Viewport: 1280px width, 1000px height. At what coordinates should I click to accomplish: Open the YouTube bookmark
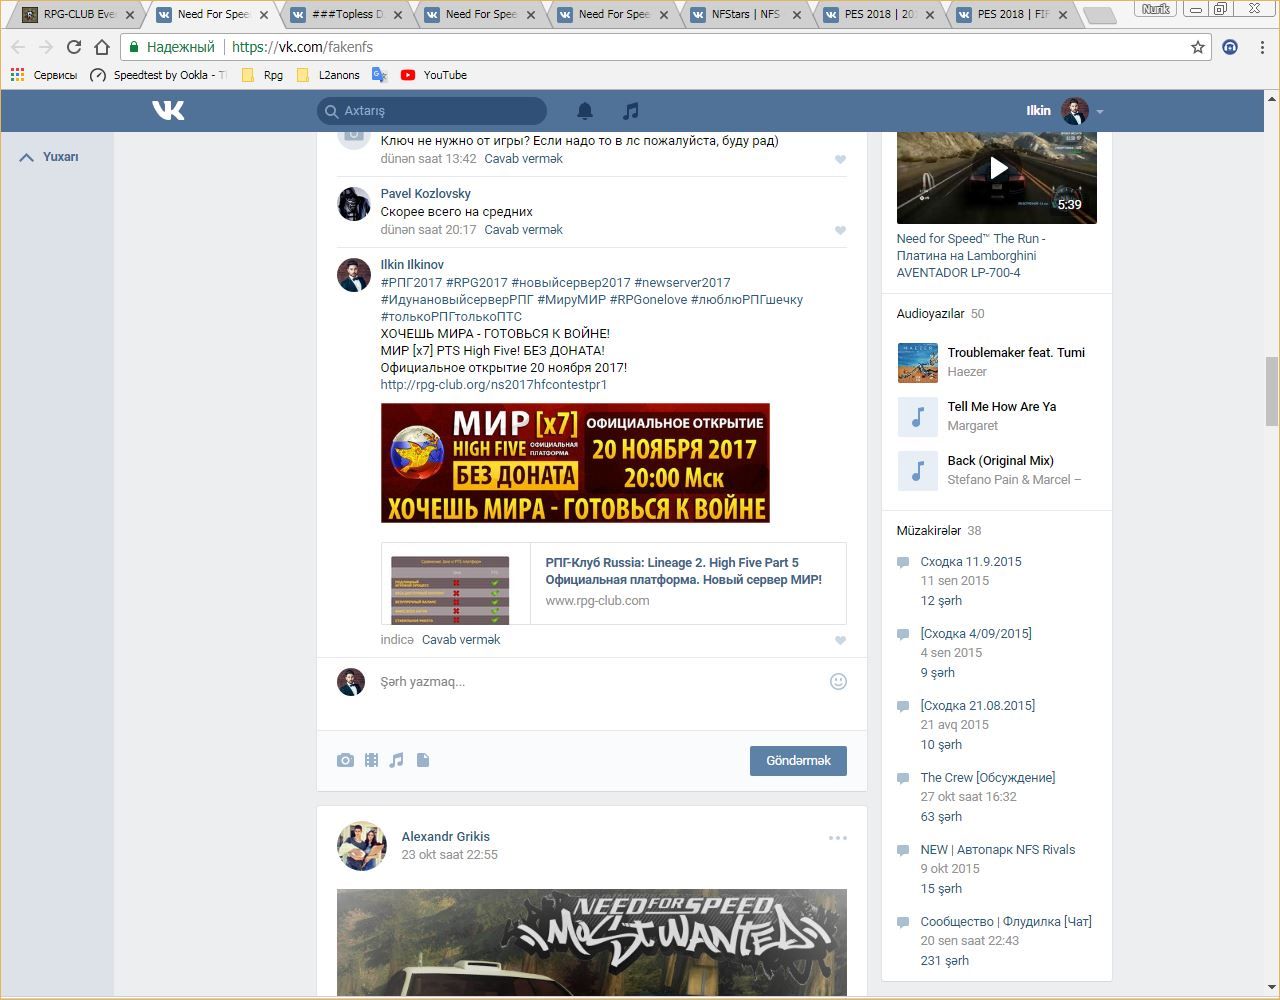pos(434,75)
